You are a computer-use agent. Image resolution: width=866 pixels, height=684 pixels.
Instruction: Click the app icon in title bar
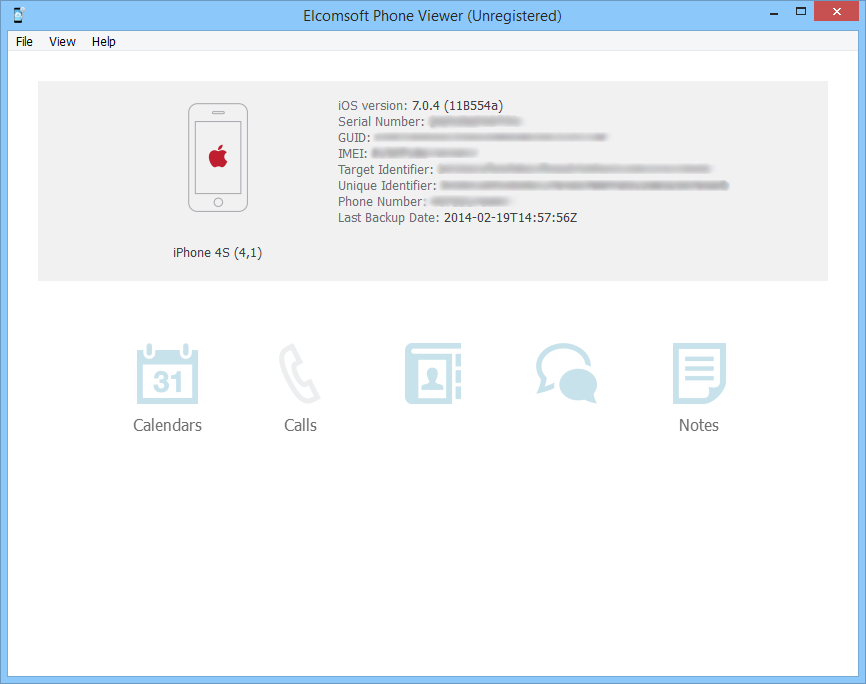pyautogui.click(x=19, y=15)
